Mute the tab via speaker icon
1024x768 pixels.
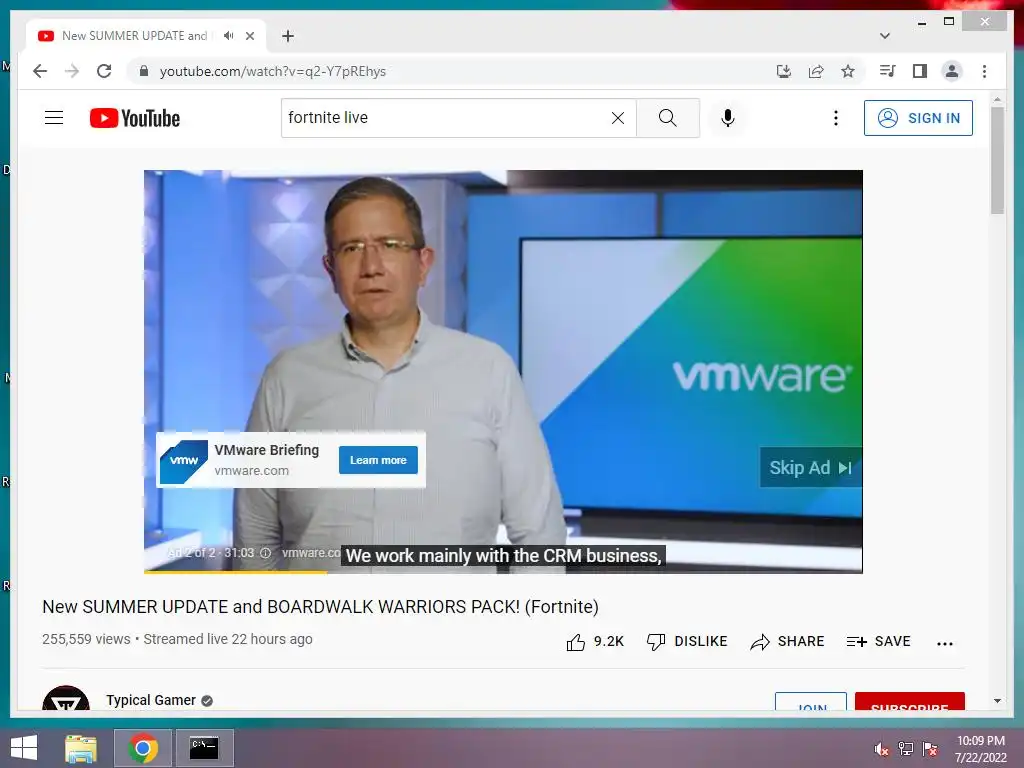(228, 36)
